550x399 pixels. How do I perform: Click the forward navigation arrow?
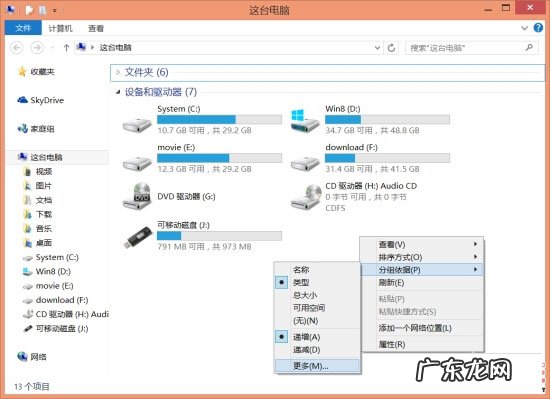point(37,47)
